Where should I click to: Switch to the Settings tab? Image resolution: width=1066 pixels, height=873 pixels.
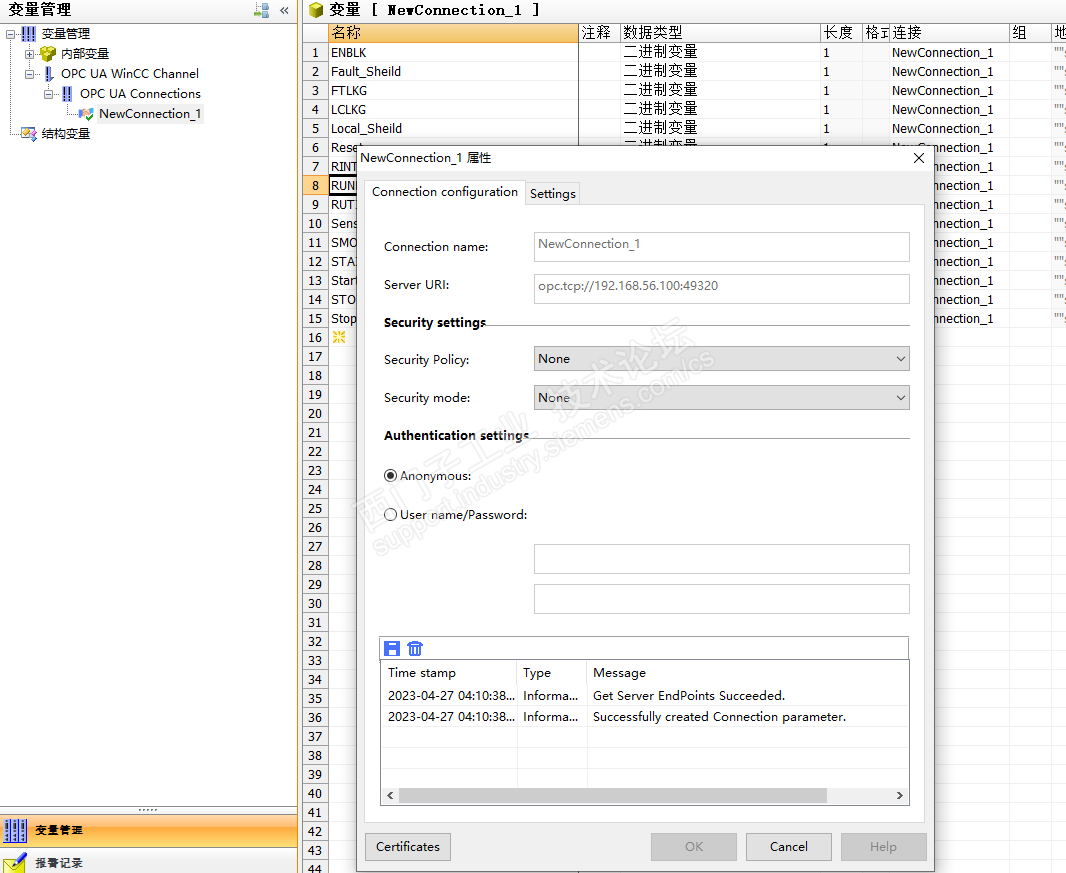(553, 194)
